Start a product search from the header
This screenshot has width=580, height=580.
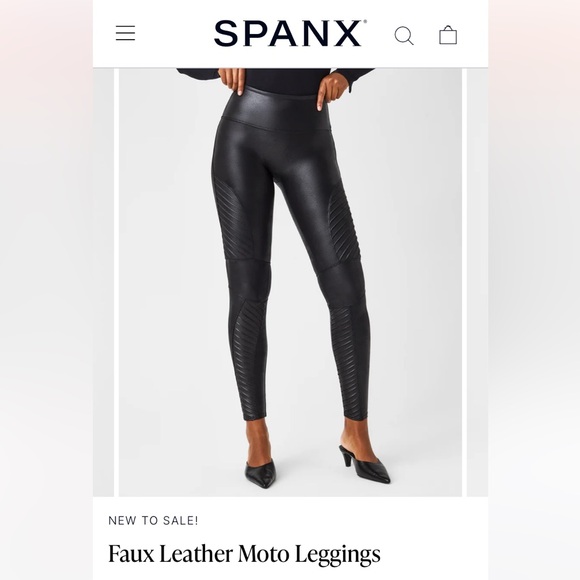404,36
